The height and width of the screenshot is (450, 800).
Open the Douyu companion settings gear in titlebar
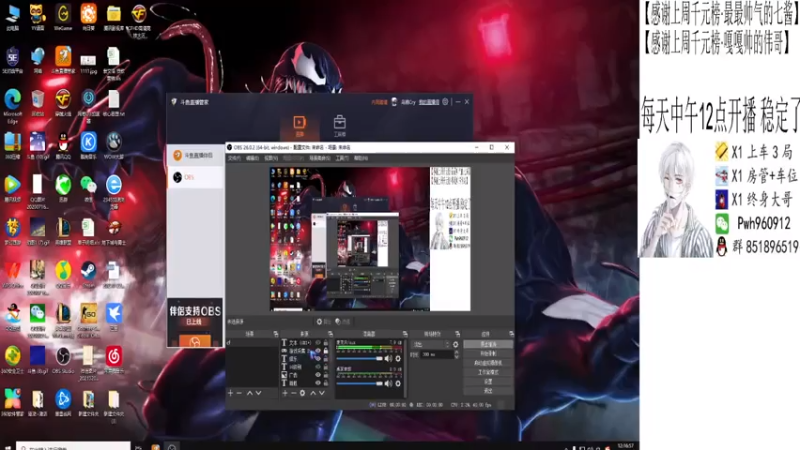[445, 102]
